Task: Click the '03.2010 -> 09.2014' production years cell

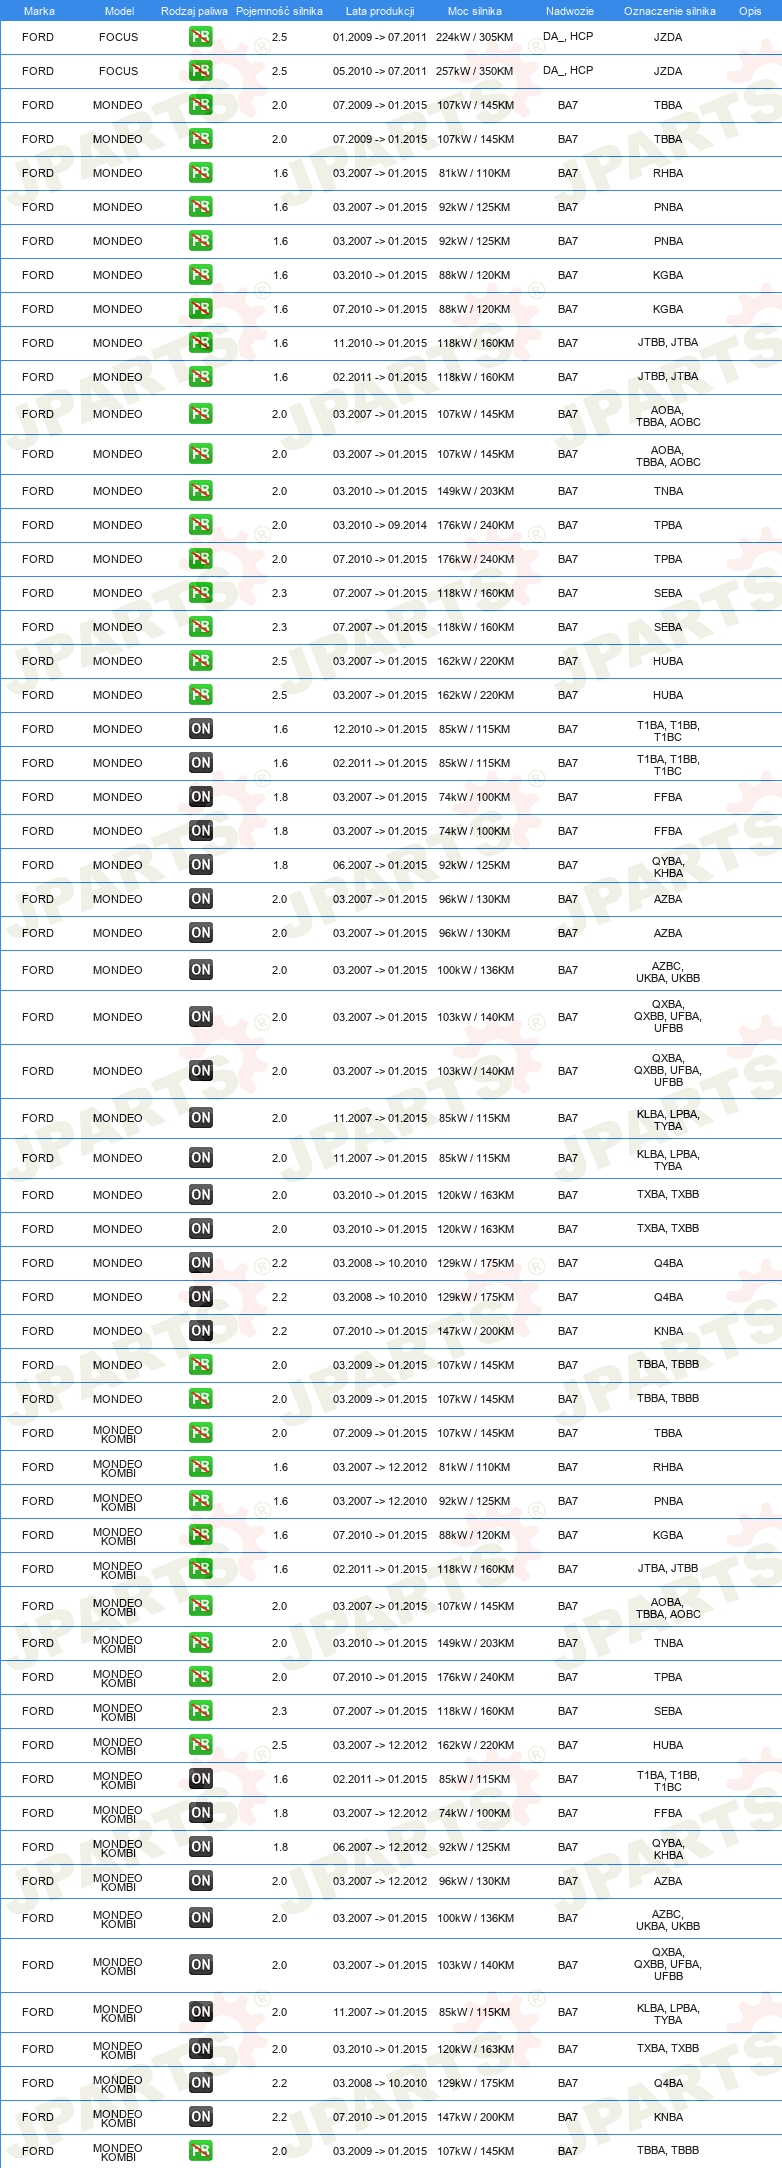Action: click(x=380, y=525)
